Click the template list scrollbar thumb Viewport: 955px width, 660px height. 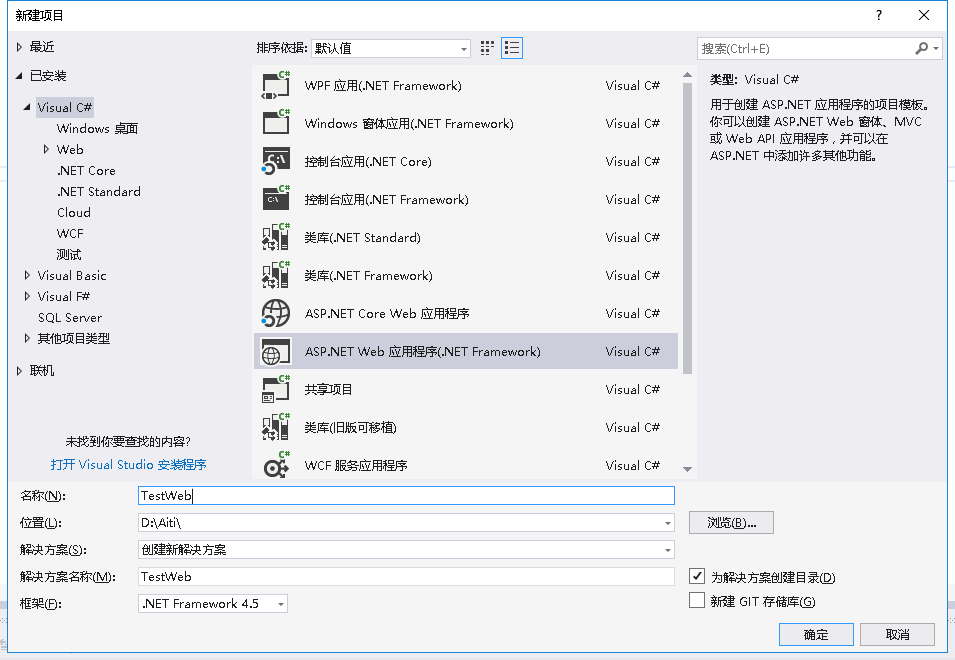click(x=687, y=228)
